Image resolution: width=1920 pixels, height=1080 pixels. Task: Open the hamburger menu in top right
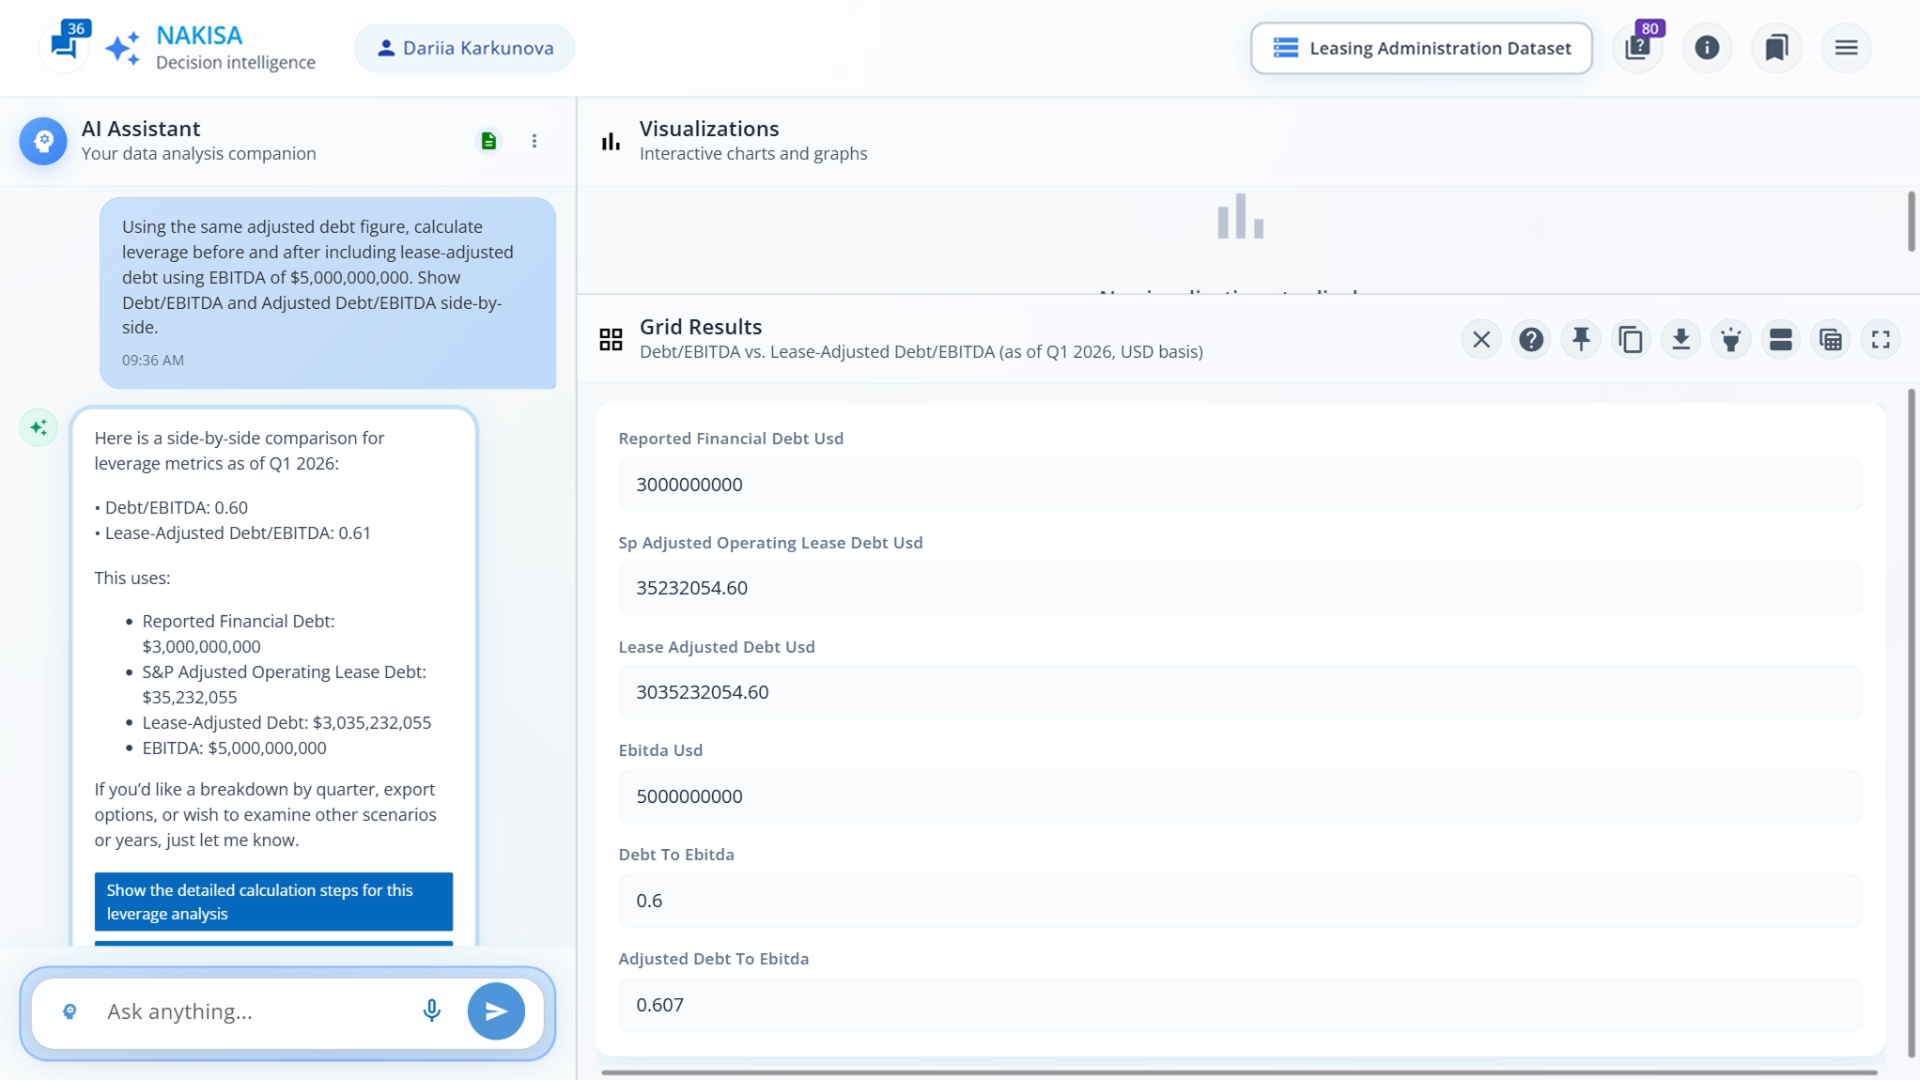point(1846,47)
